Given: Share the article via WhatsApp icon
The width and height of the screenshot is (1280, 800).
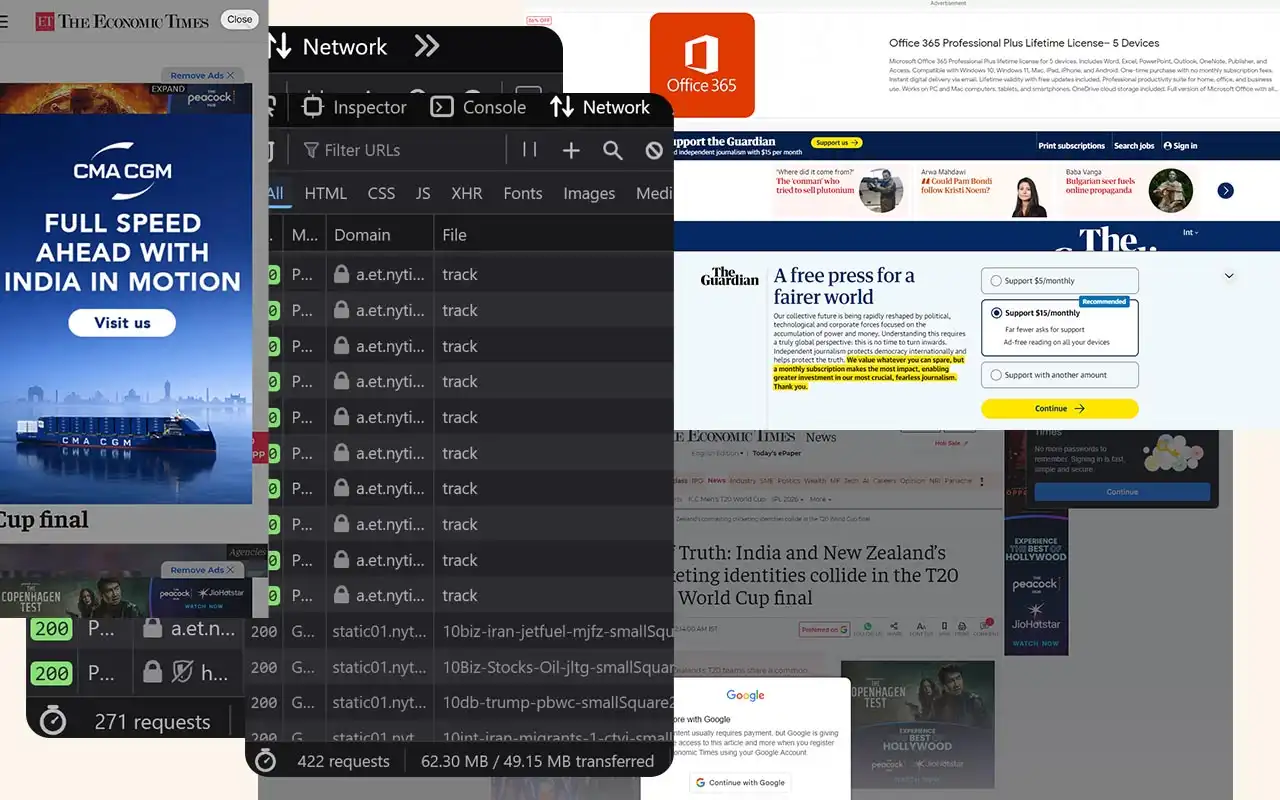Looking at the screenshot, I should pos(868,625).
